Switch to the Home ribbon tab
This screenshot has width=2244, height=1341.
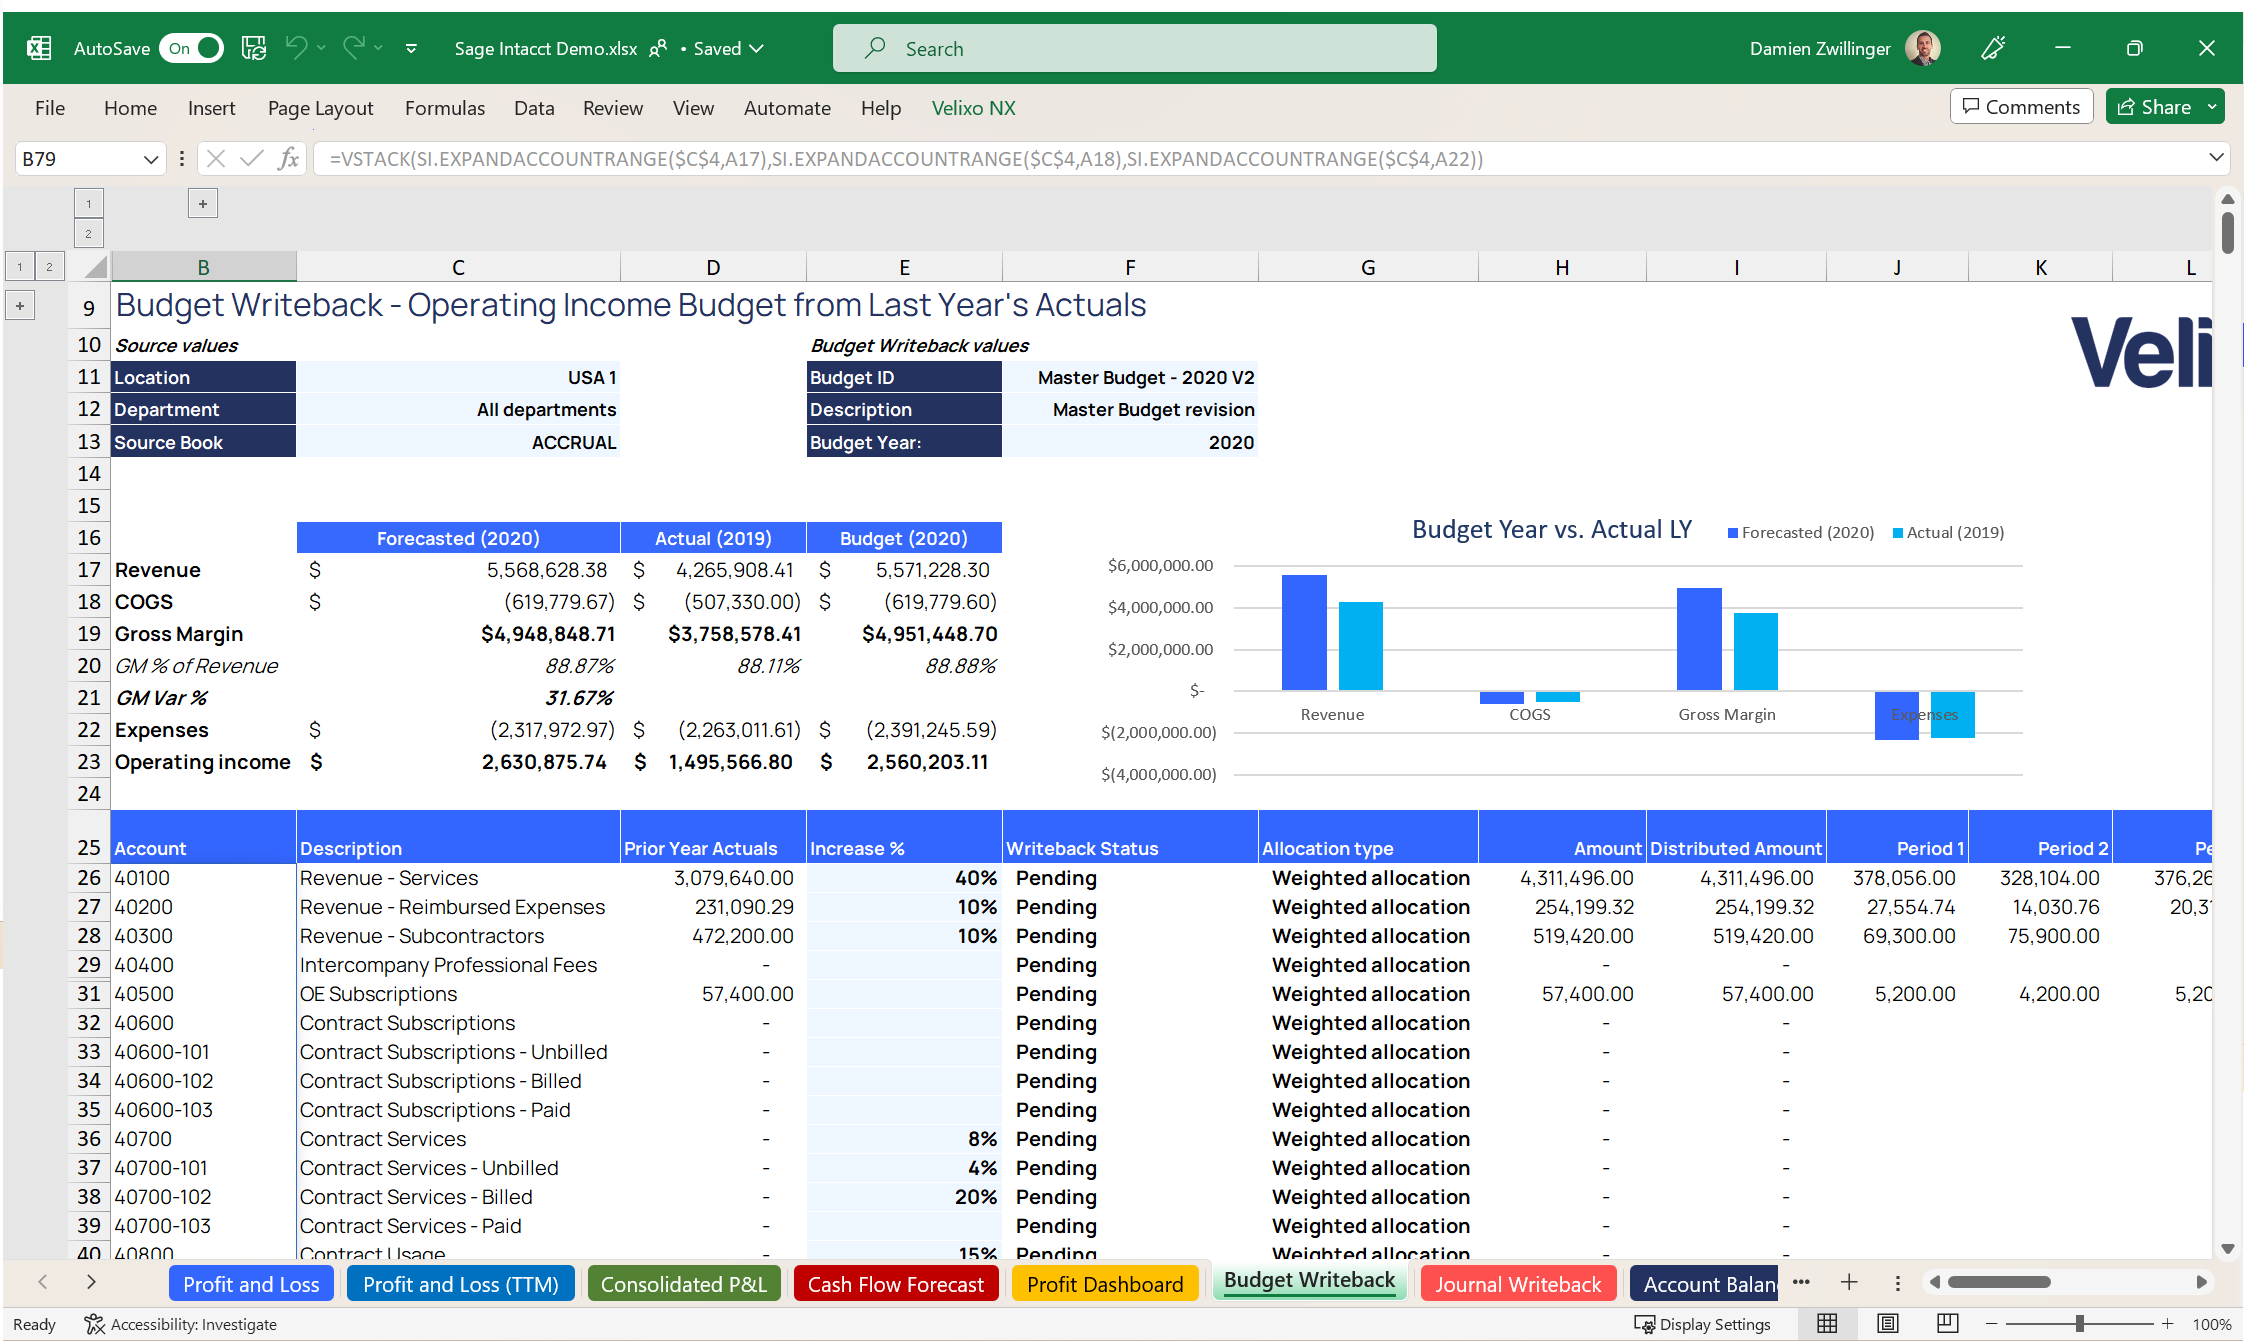130,108
